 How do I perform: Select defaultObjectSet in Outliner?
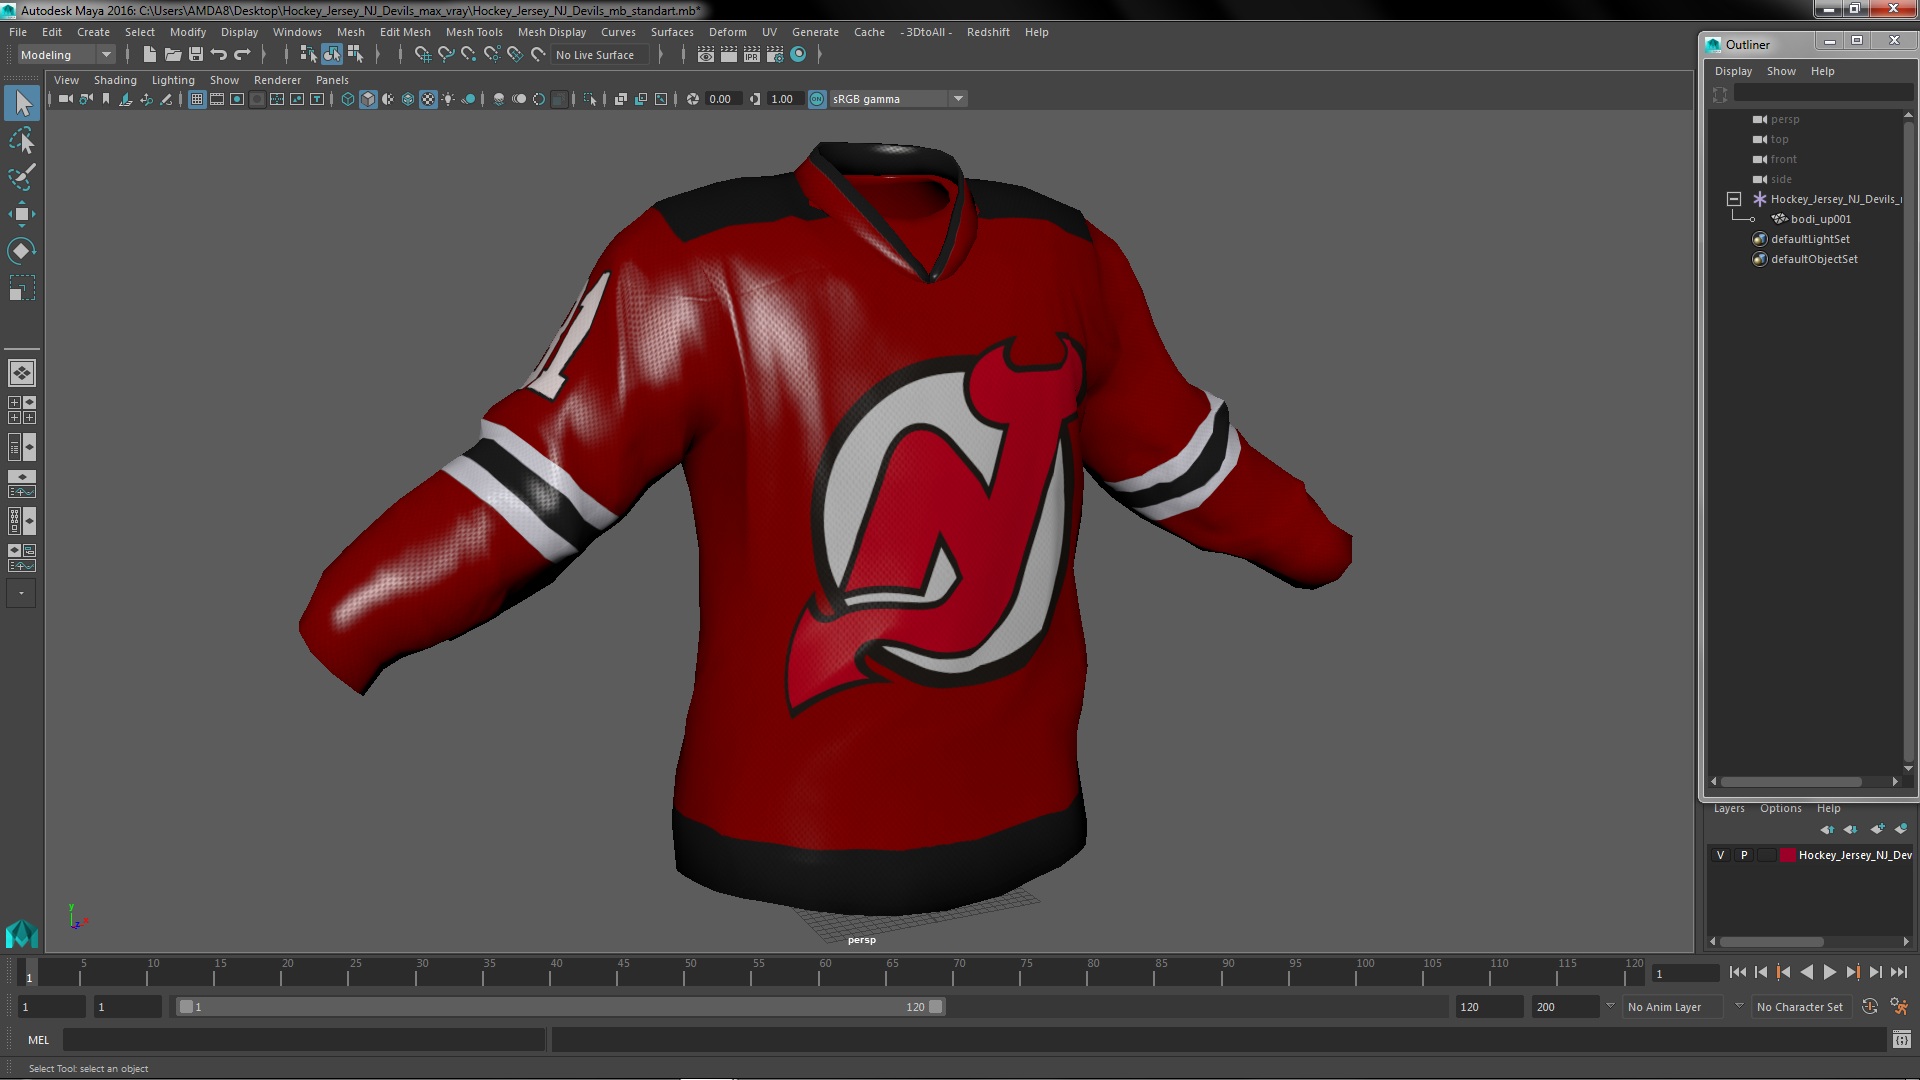[1813, 259]
